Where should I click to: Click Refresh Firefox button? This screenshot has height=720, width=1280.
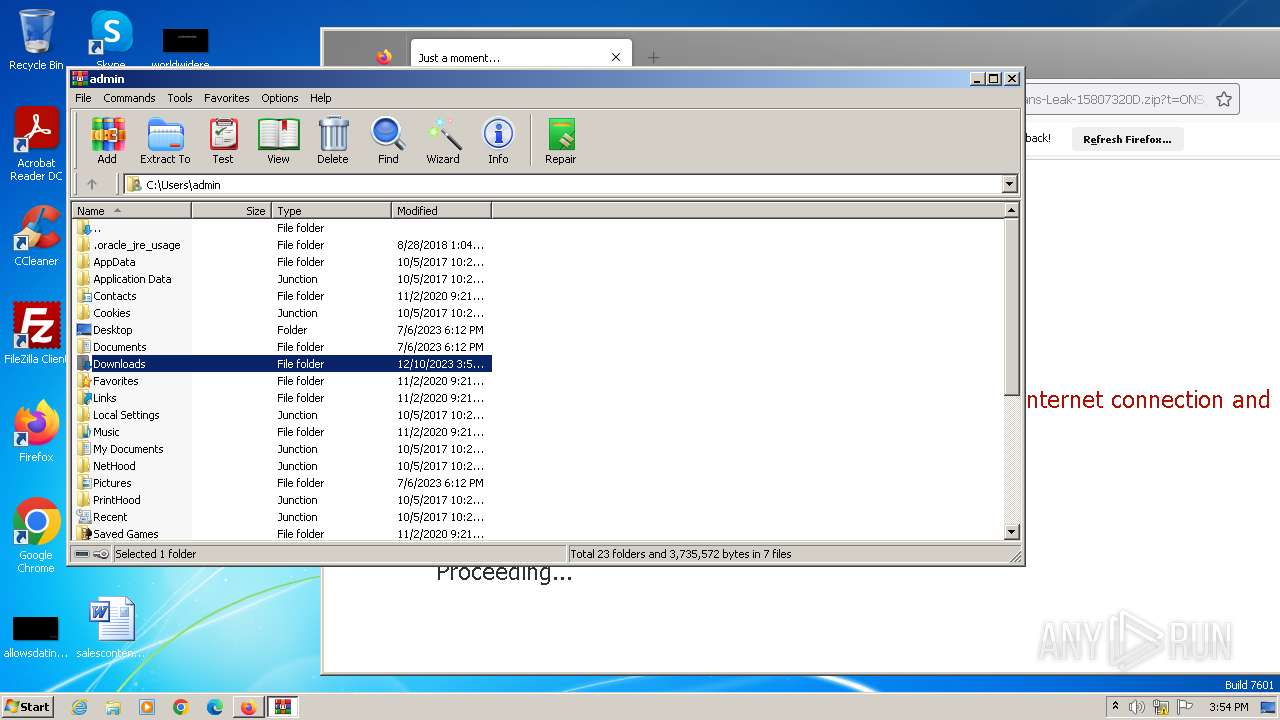[1127, 139]
